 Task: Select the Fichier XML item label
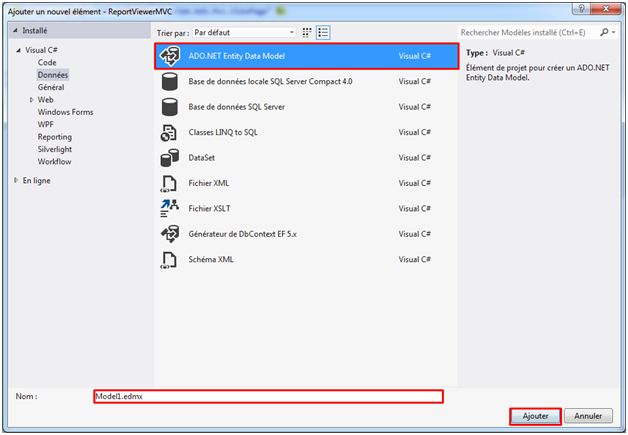pyautogui.click(x=209, y=183)
